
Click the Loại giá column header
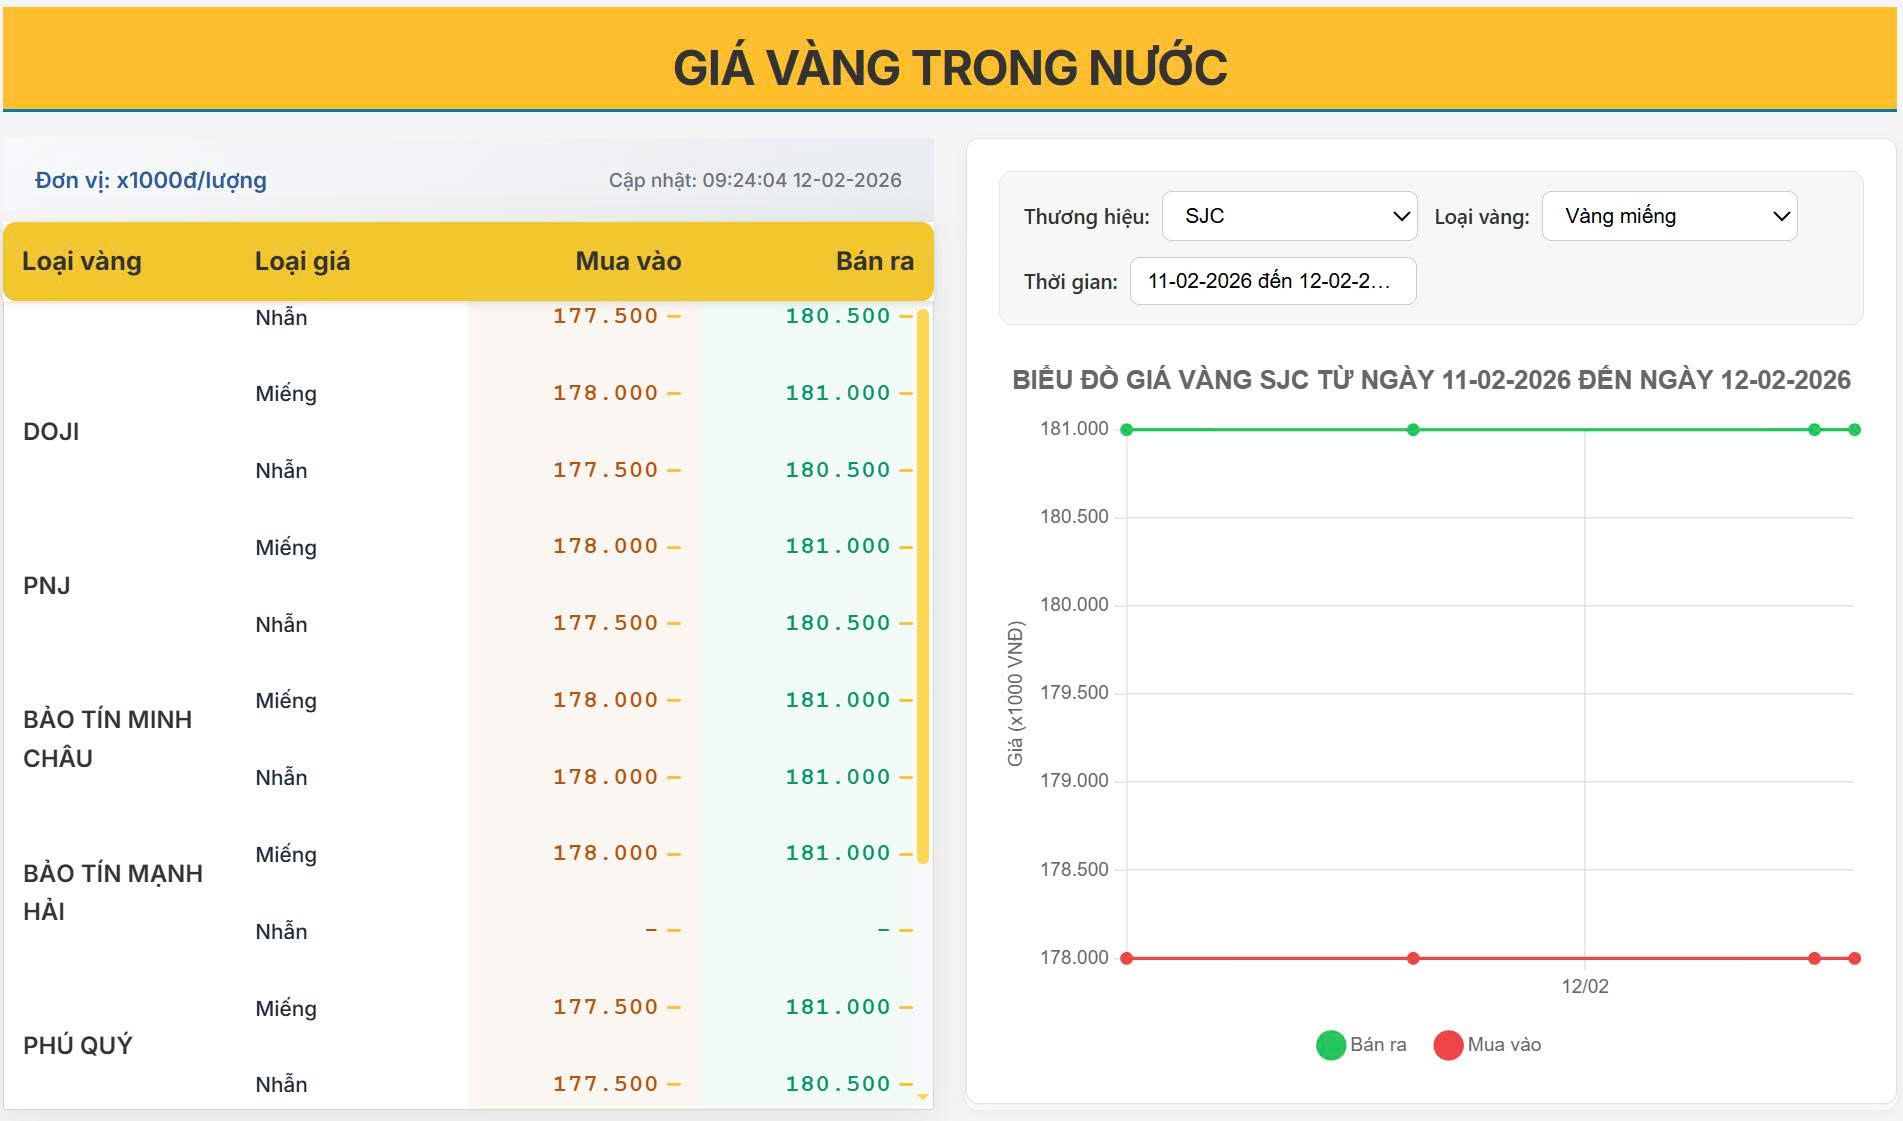click(302, 262)
